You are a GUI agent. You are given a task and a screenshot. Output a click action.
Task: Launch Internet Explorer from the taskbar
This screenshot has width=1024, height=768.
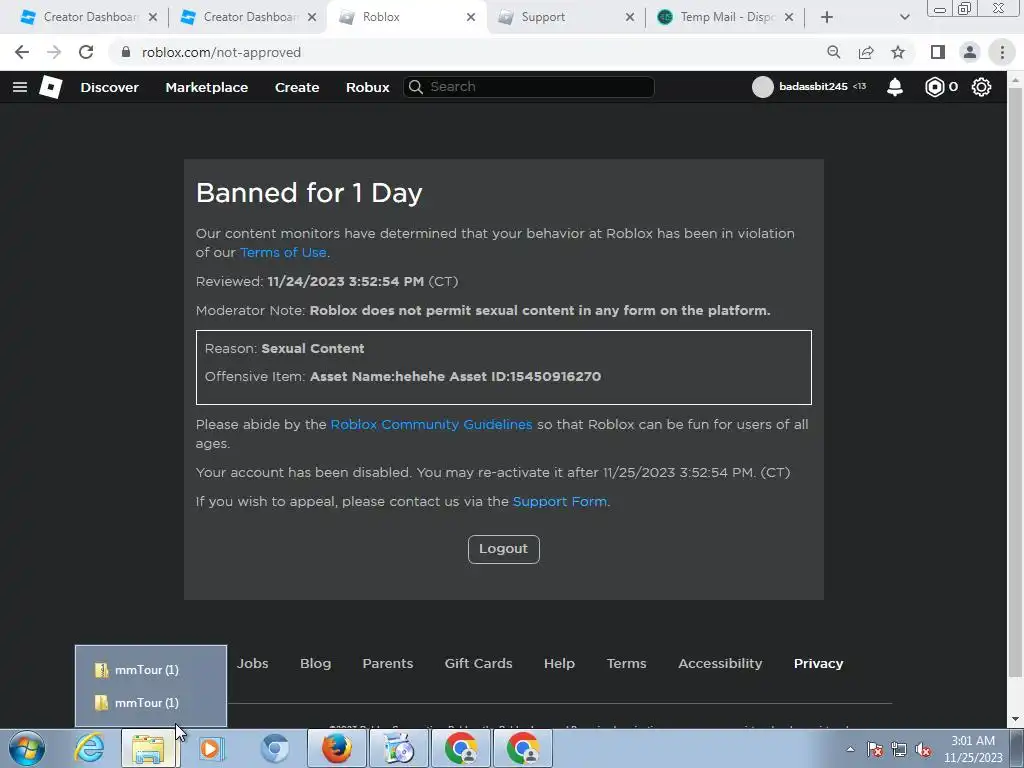89,748
